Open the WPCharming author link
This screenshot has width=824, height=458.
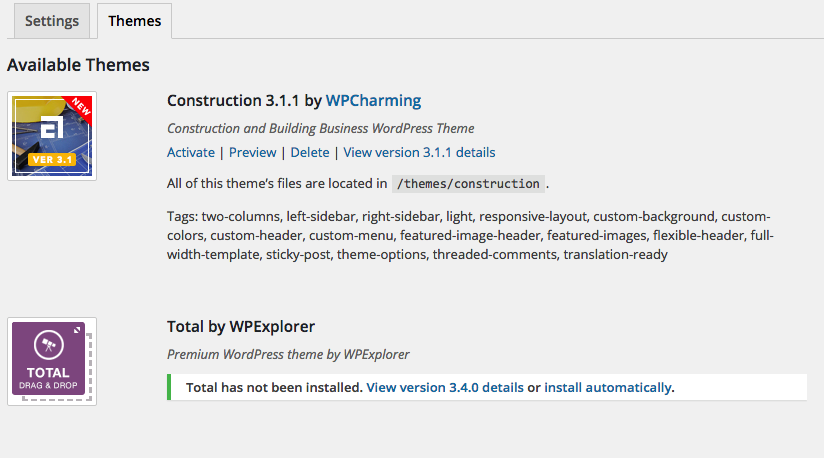click(x=373, y=100)
